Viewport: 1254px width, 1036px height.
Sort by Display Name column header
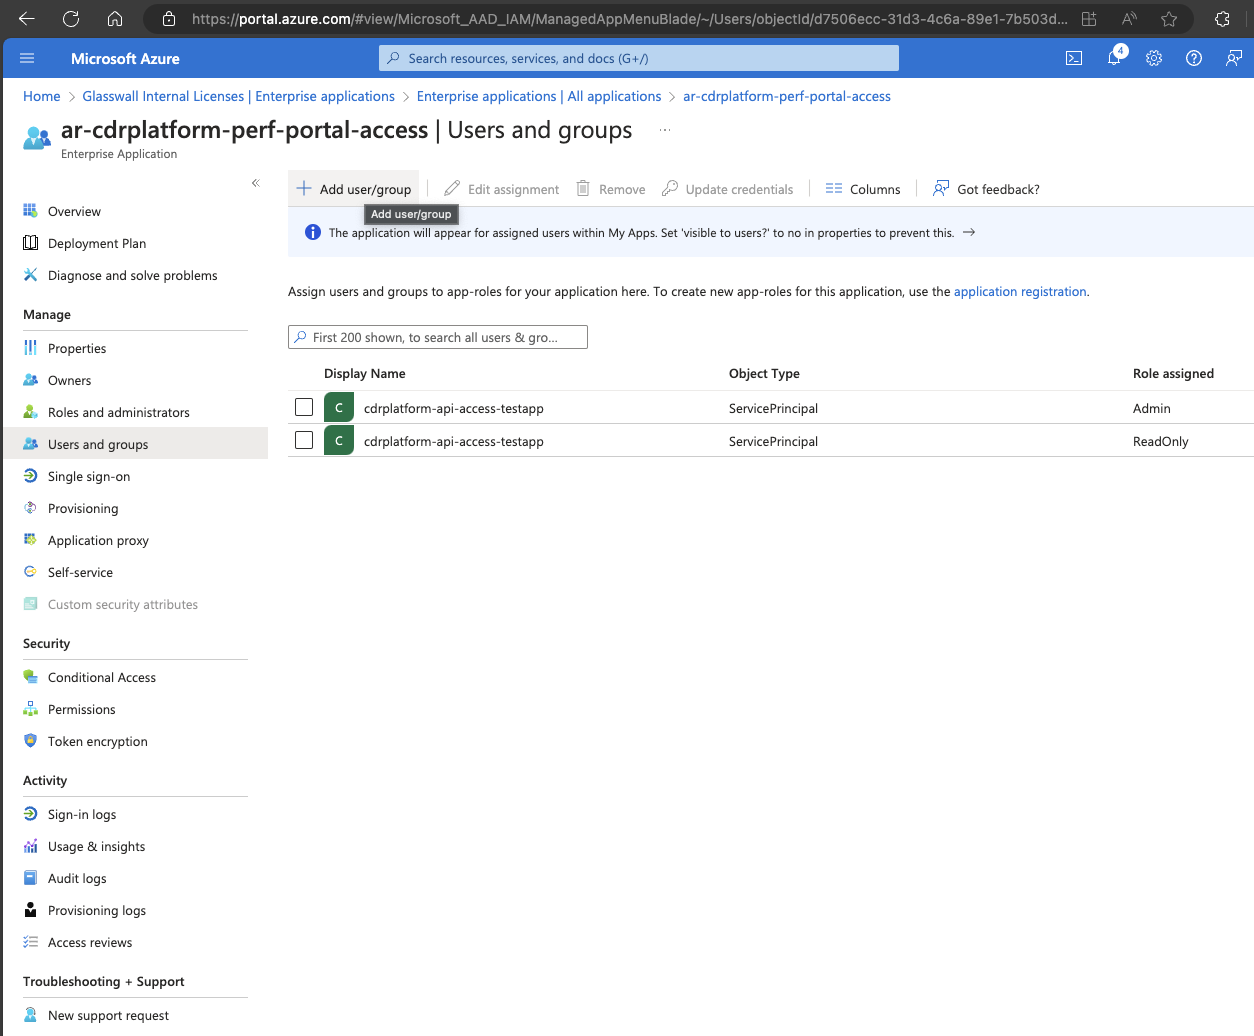(365, 373)
